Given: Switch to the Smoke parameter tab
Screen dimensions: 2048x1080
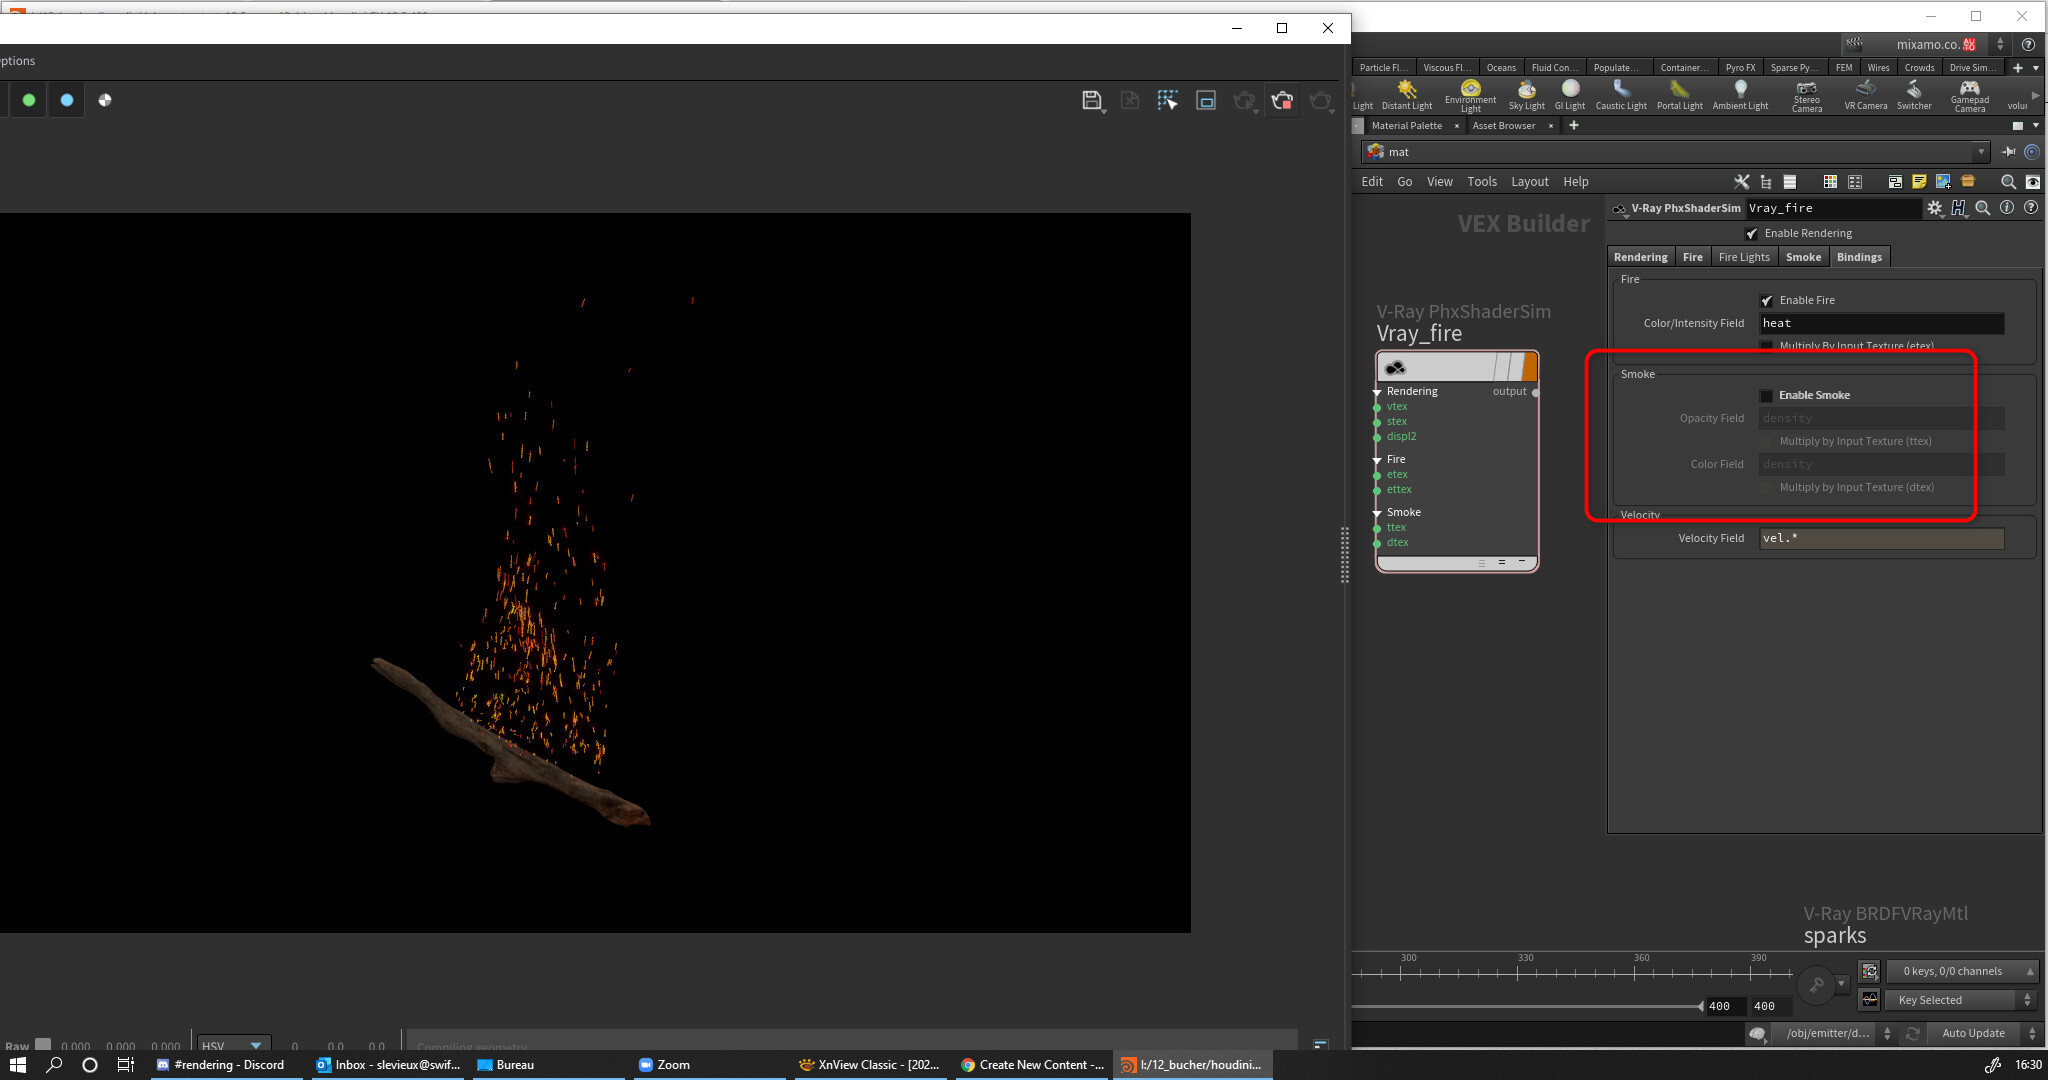Looking at the screenshot, I should (x=1803, y=257).
